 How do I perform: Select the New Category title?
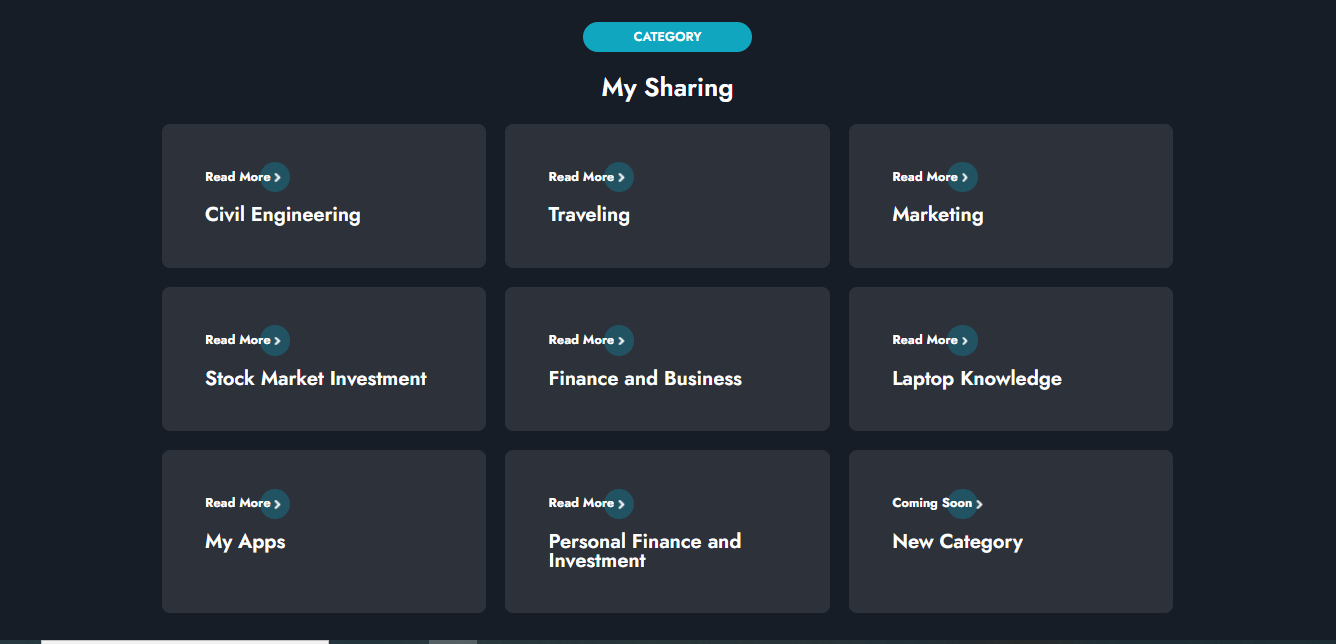[957, 542]
